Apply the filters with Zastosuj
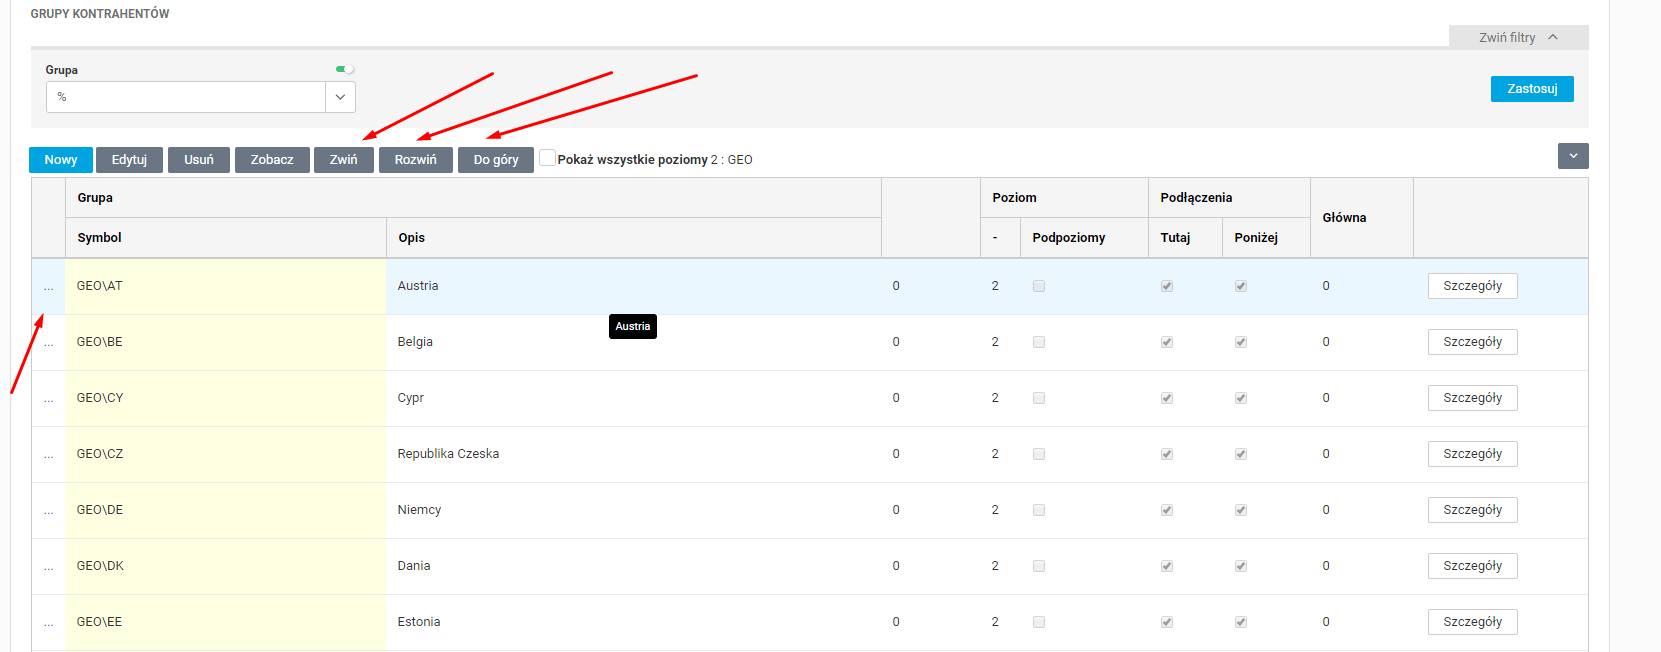The height and width of the screenshot is (652, 1661). [1532, 89]
